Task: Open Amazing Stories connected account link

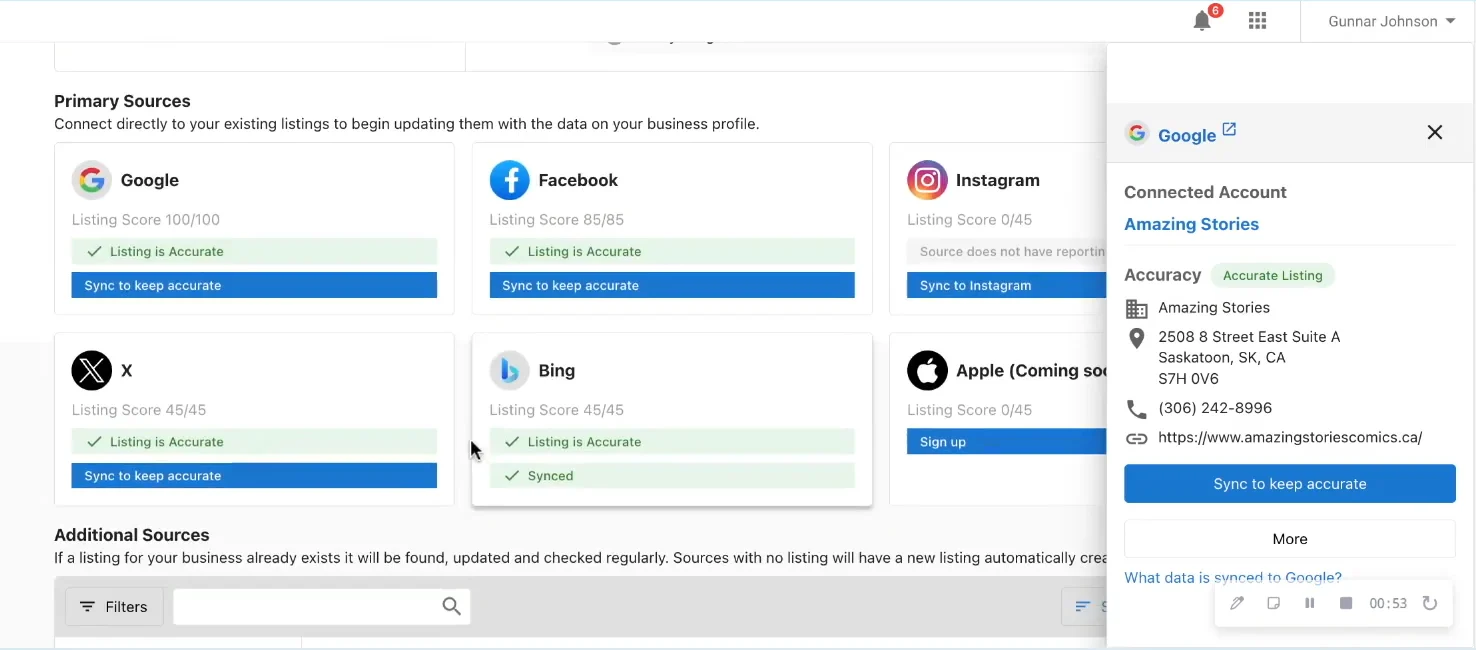Action: pos(1191,224)
